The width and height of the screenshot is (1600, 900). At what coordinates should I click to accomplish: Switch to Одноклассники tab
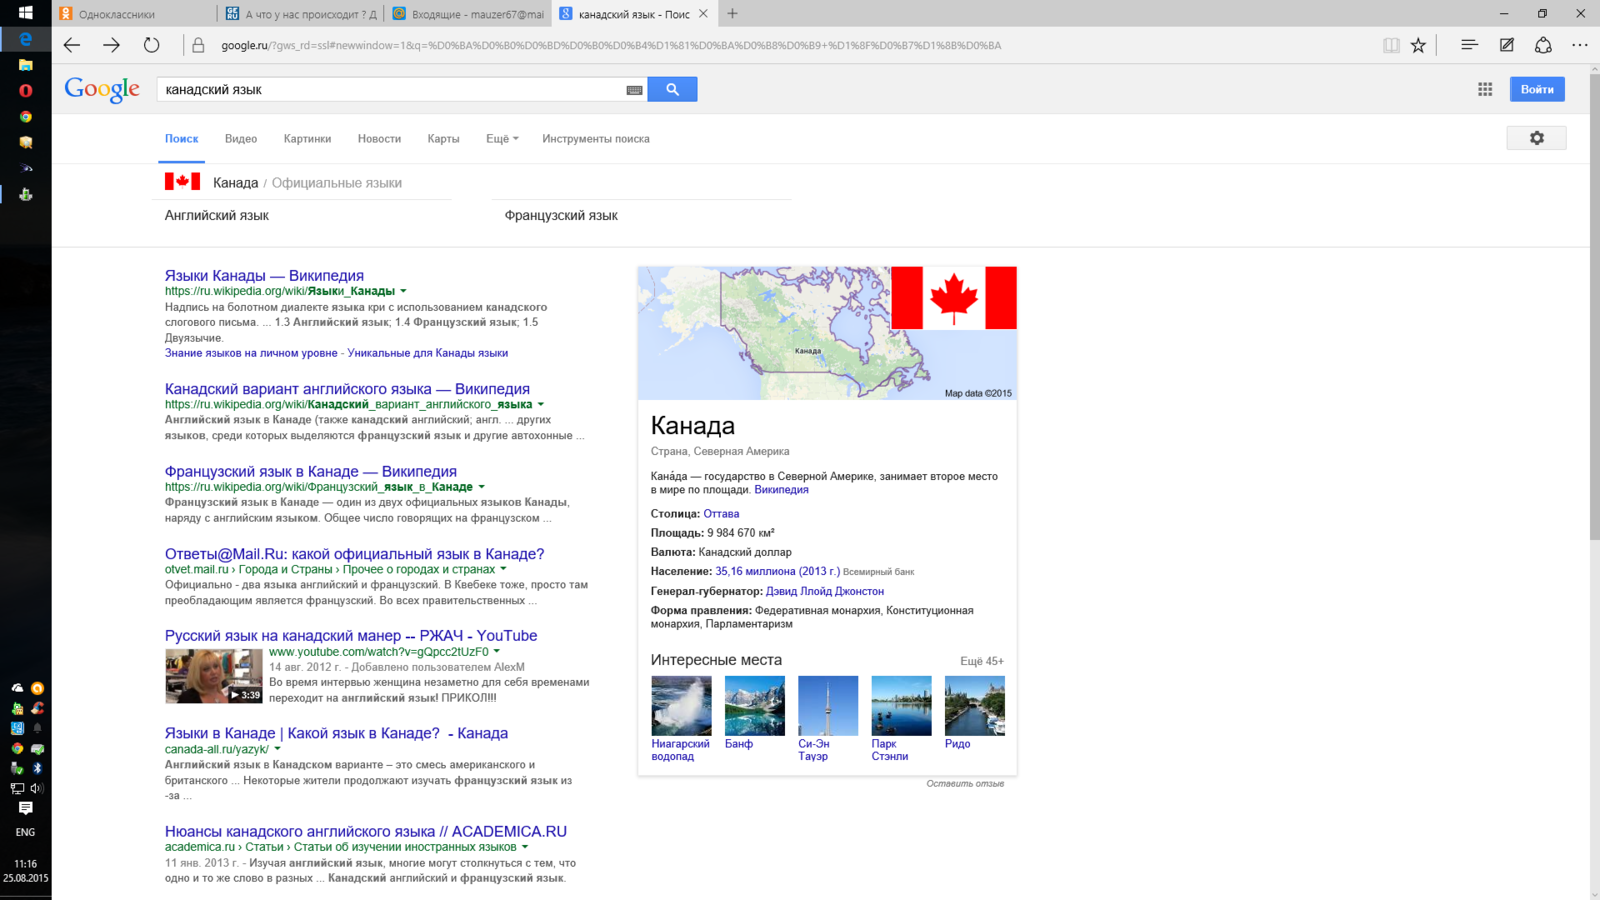[134, 14]
